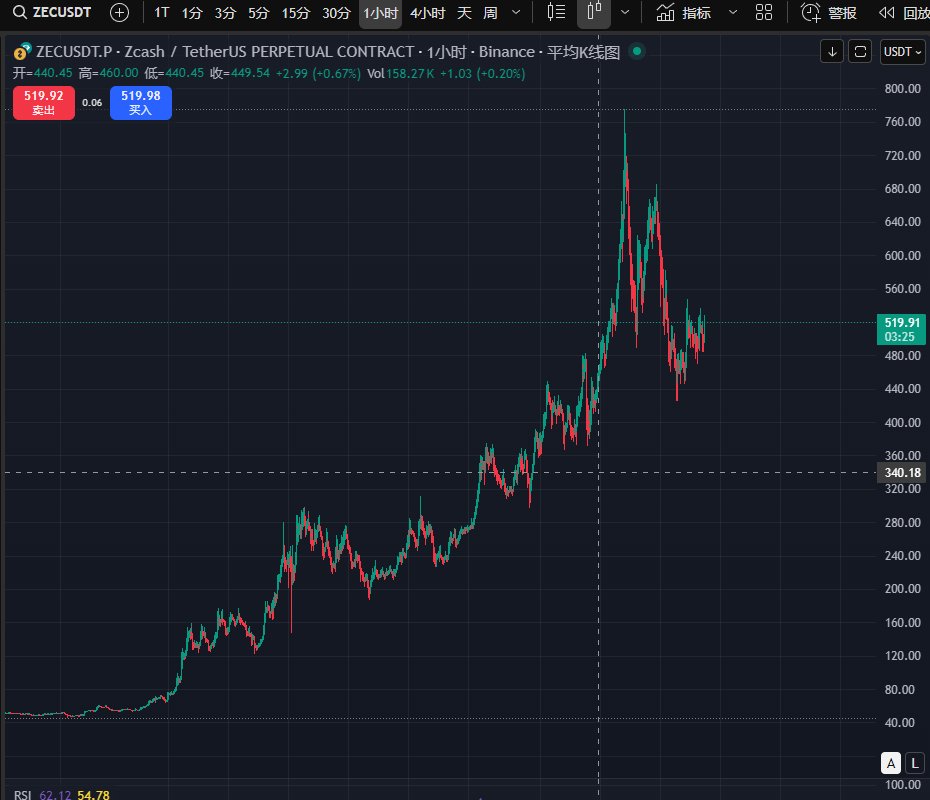Screen dimensions: 930x800
Task: Click the 519.91 current price label
Action: 902,329
